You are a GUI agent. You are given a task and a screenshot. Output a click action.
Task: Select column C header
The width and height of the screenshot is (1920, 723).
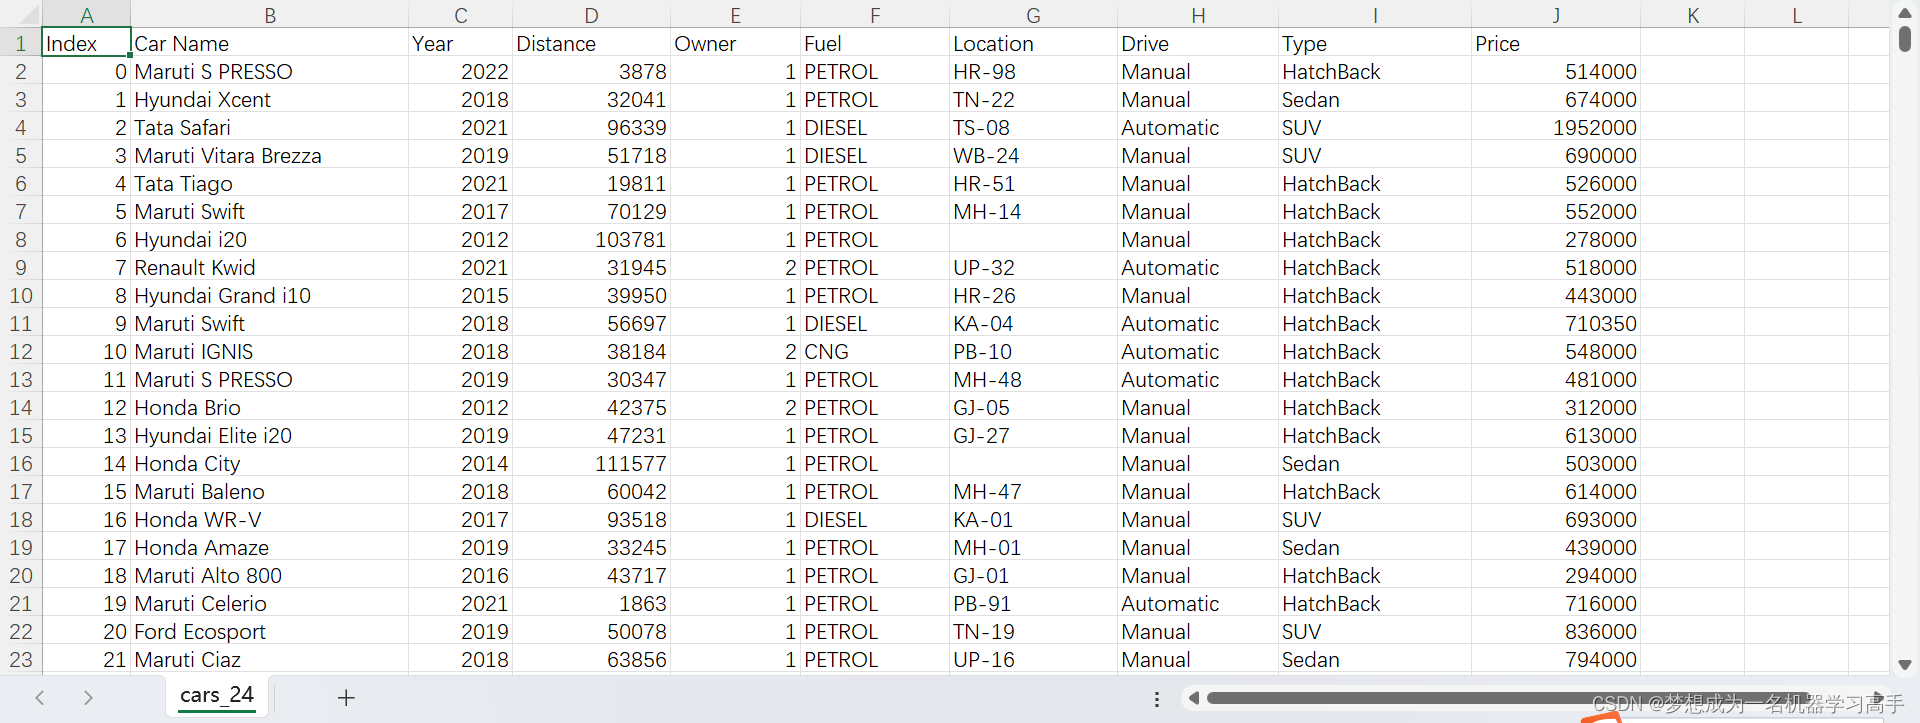tap(461, 15)
